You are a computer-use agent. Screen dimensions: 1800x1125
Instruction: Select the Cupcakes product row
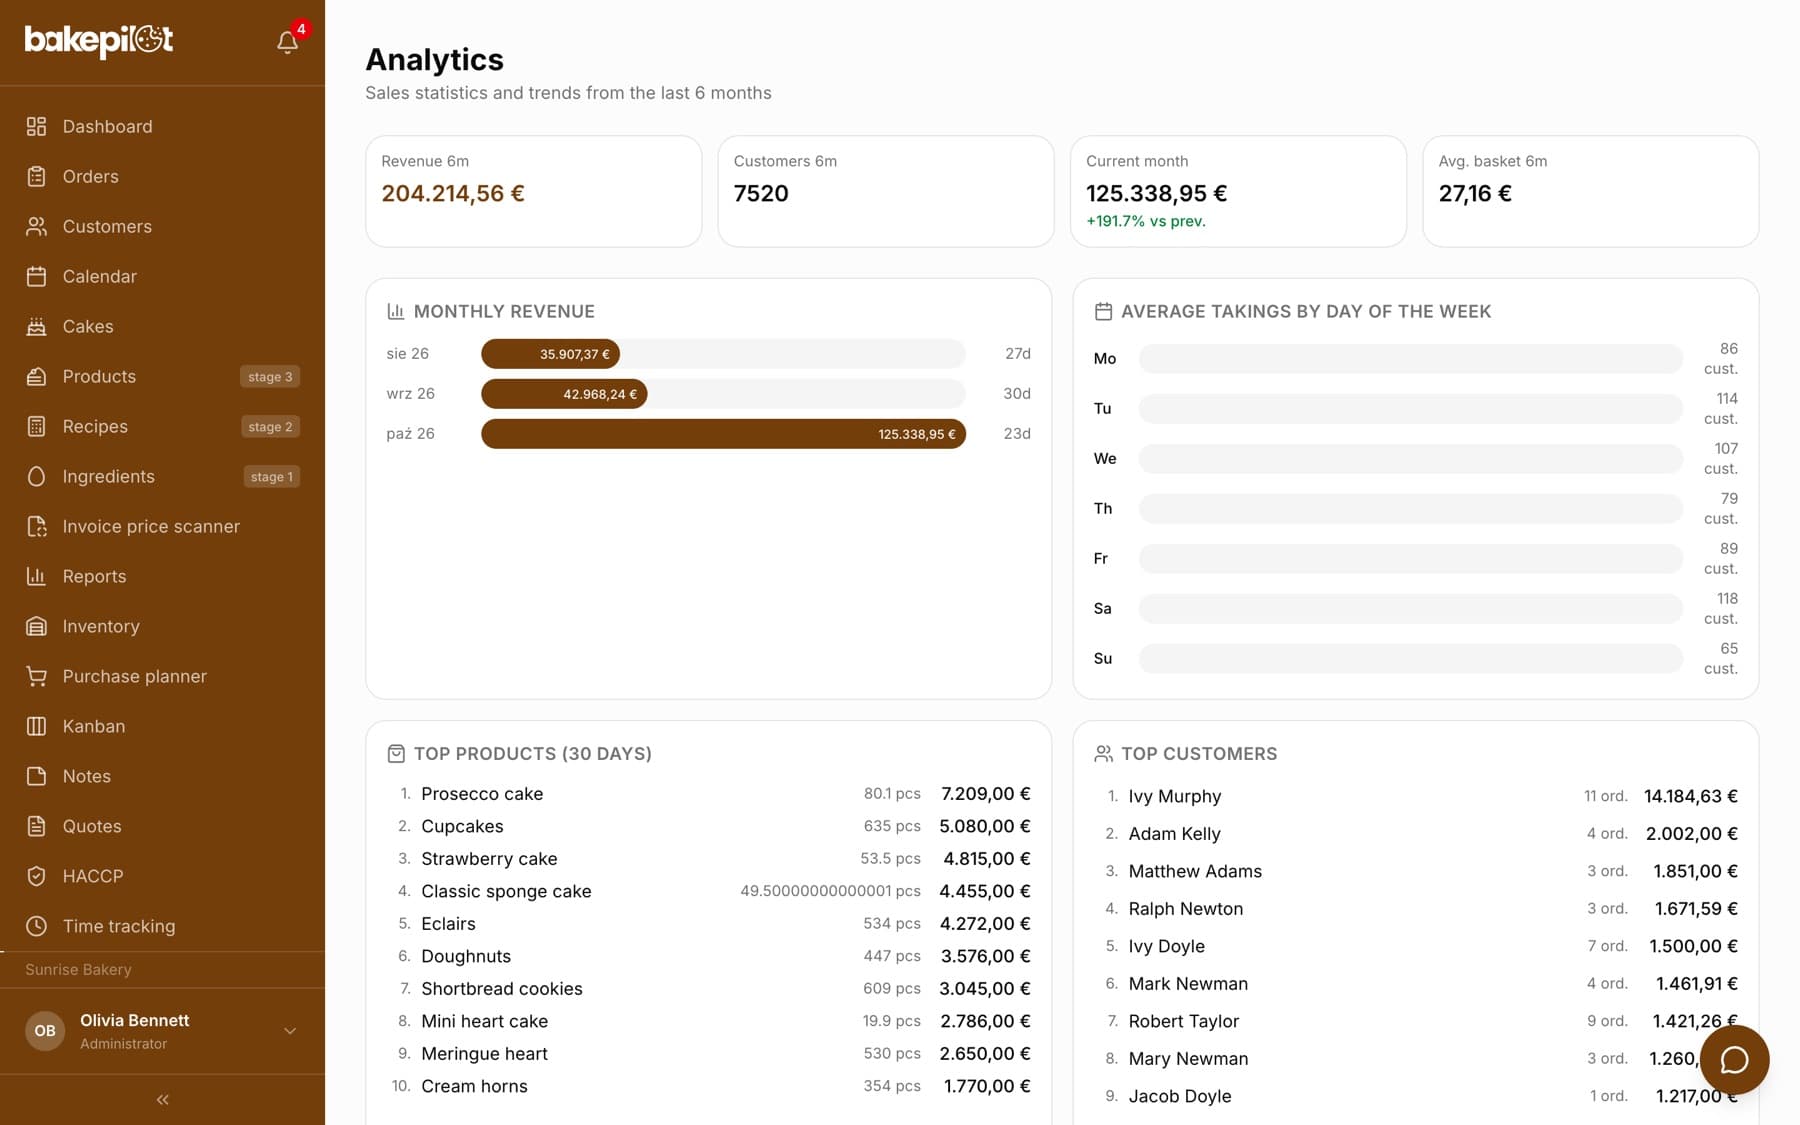click(x=709, y=826)
